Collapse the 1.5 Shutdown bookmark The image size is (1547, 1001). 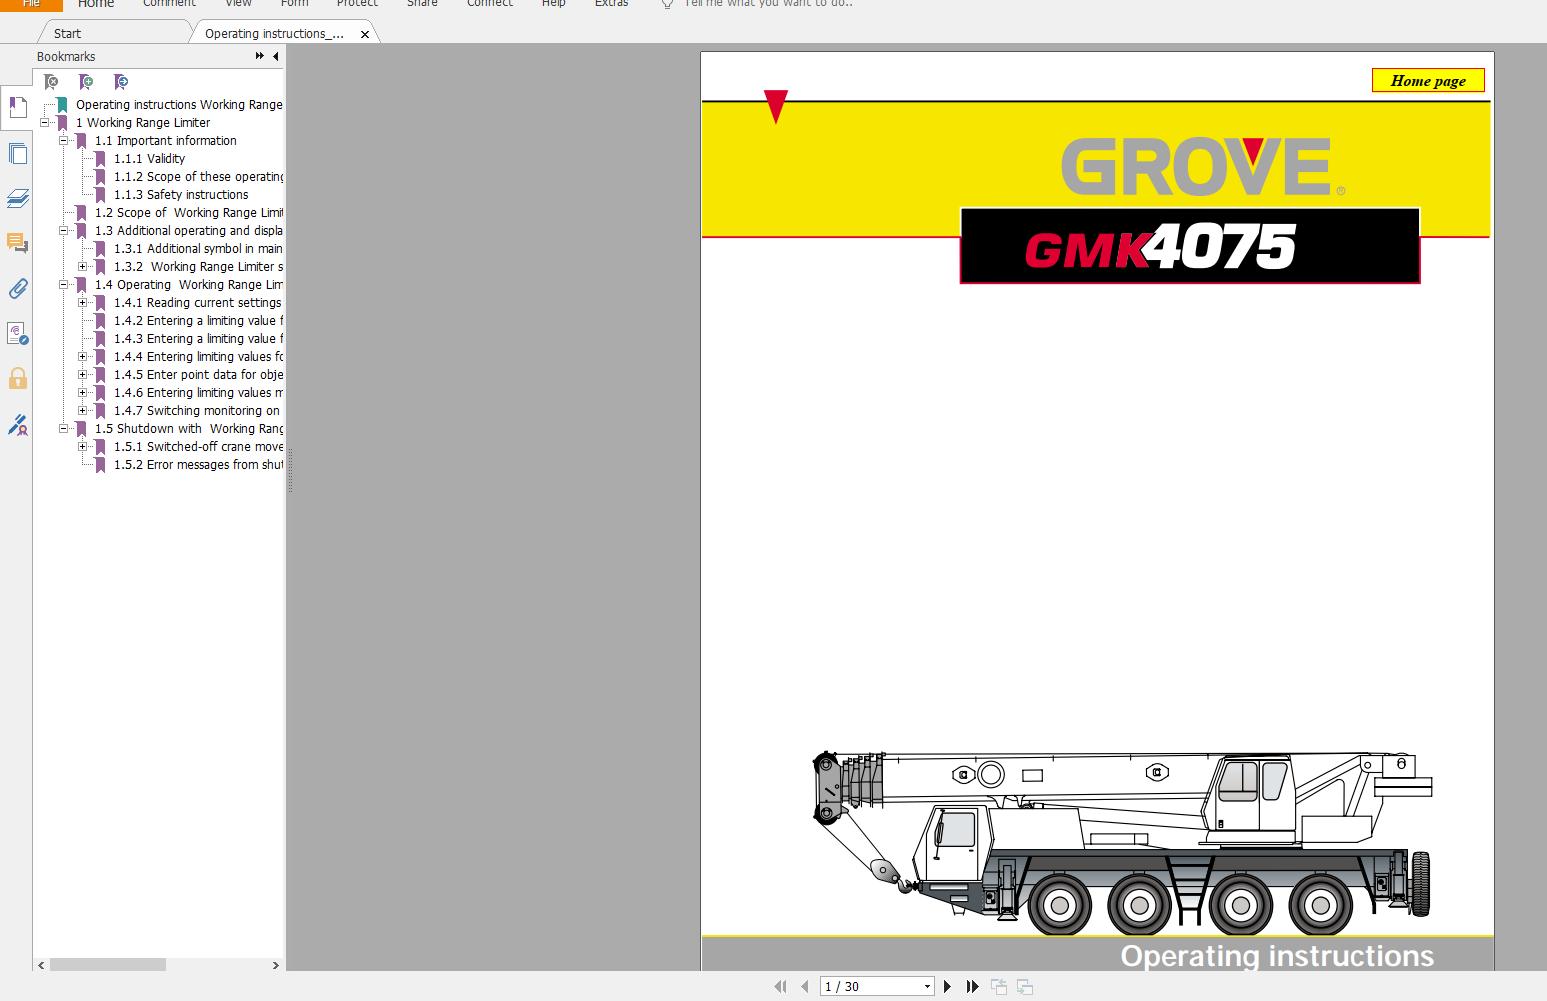click(x=64, y=429)
